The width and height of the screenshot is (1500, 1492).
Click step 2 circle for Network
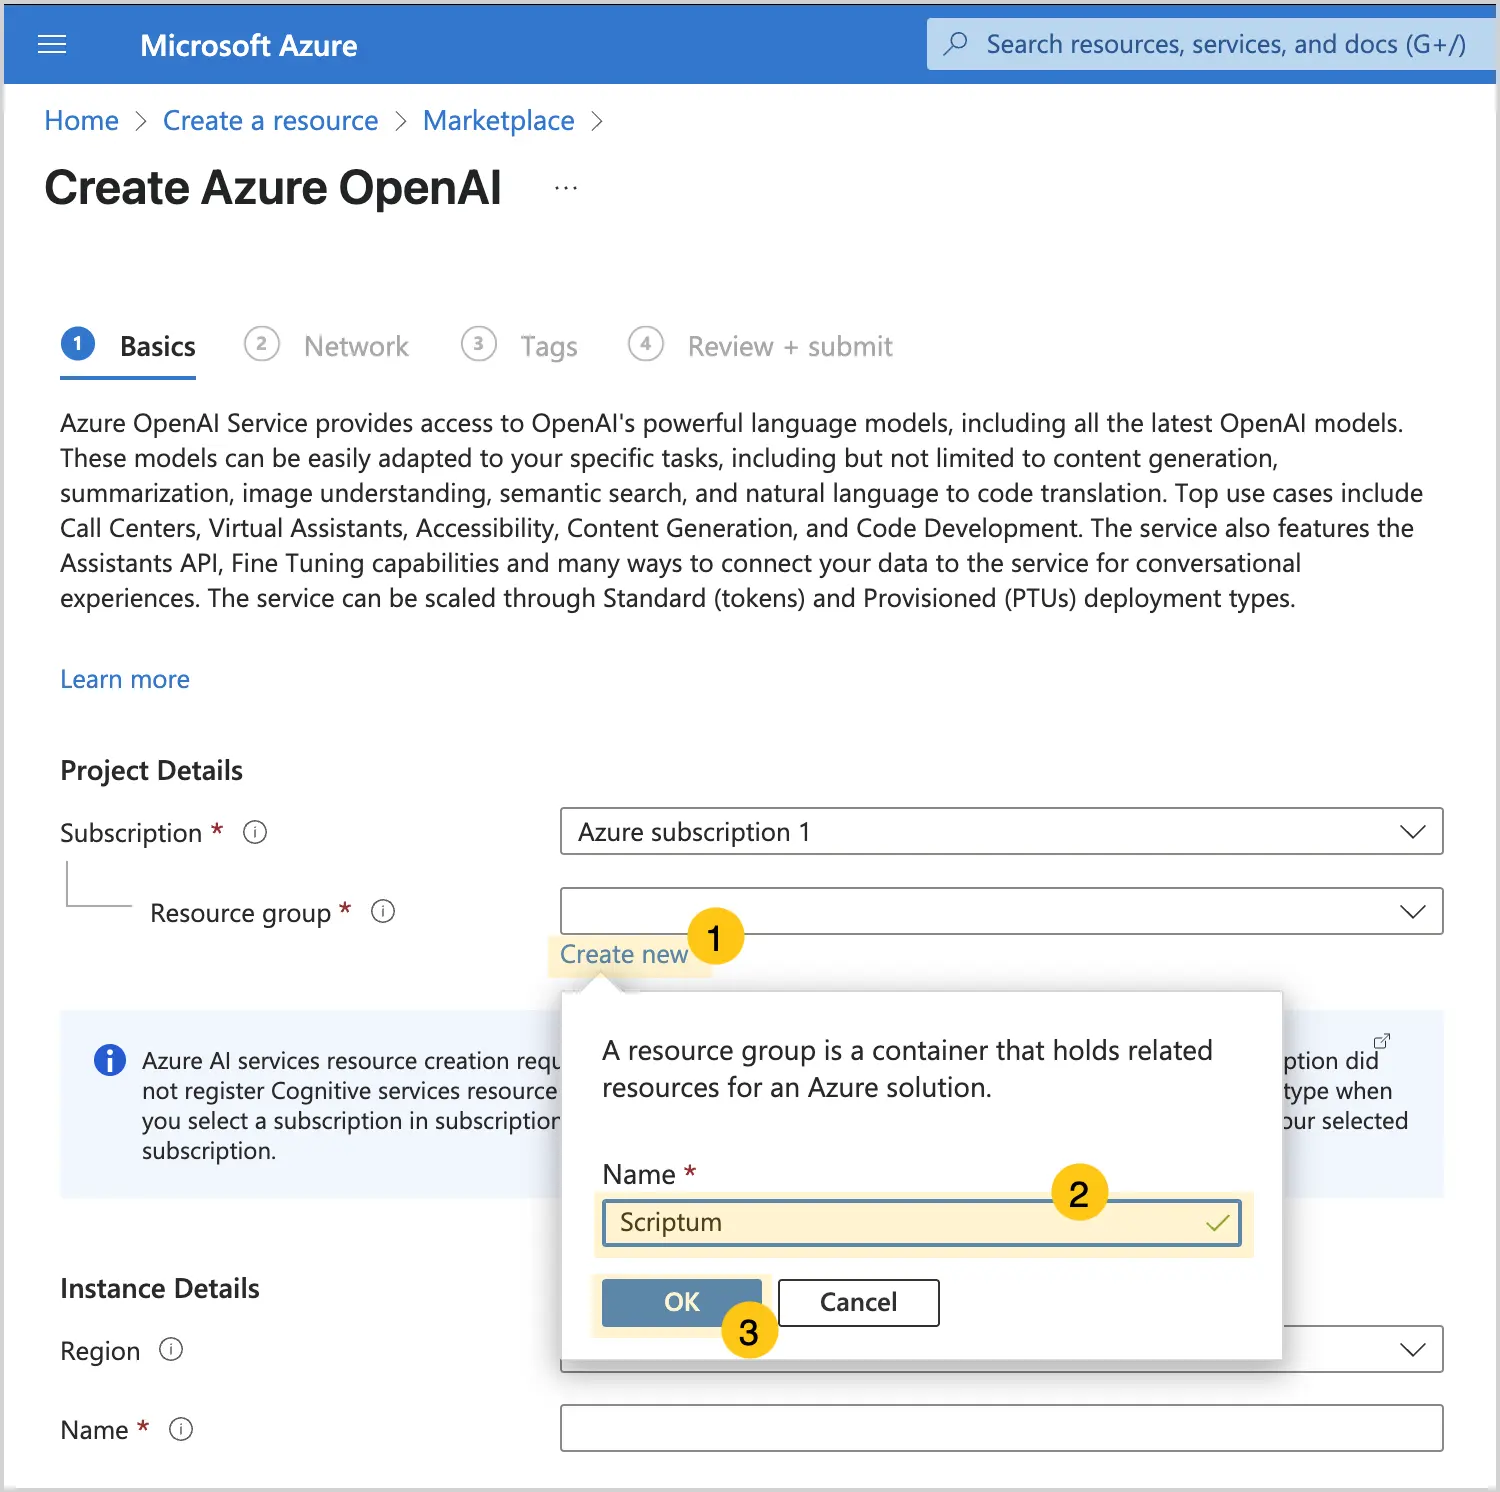coord(261,344)
